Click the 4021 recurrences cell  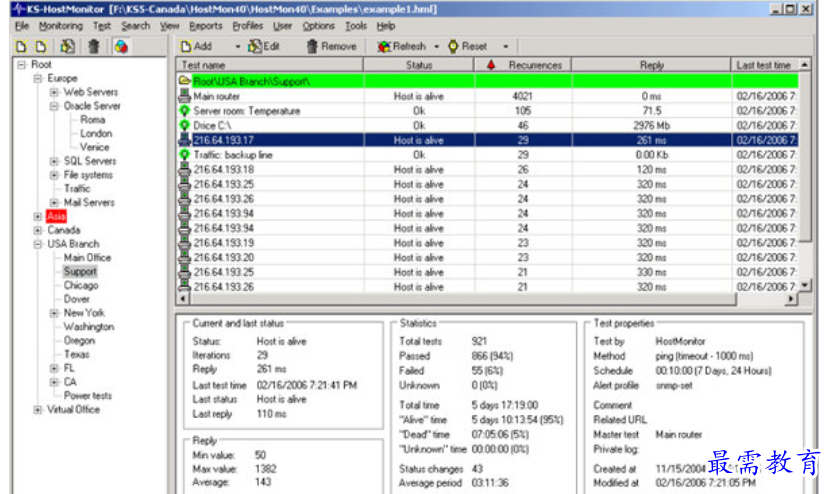(522, 96)
